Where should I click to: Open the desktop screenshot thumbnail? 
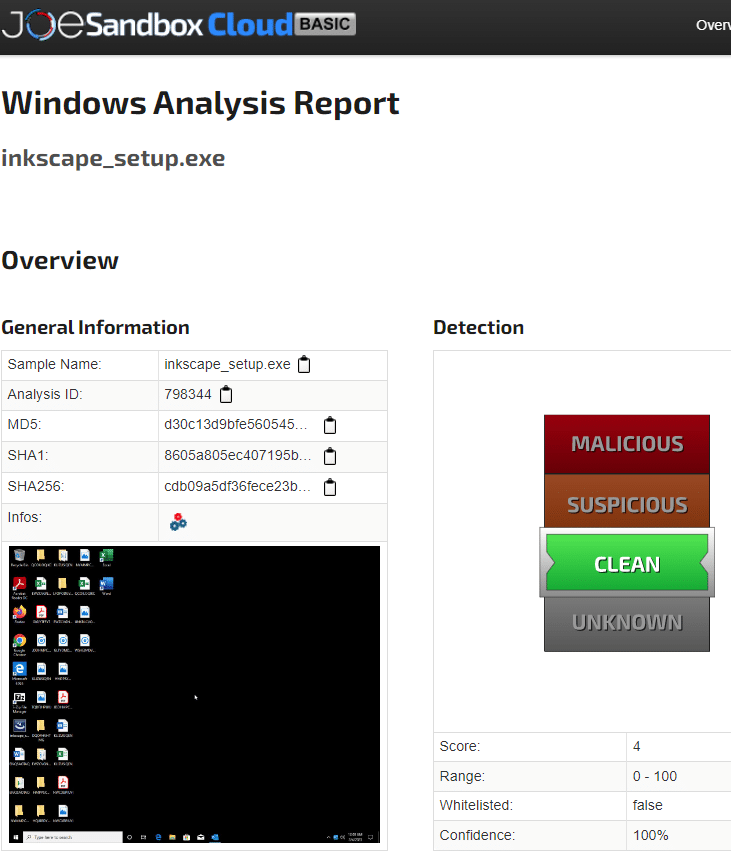pyautogui.click(x=195, y=694)
